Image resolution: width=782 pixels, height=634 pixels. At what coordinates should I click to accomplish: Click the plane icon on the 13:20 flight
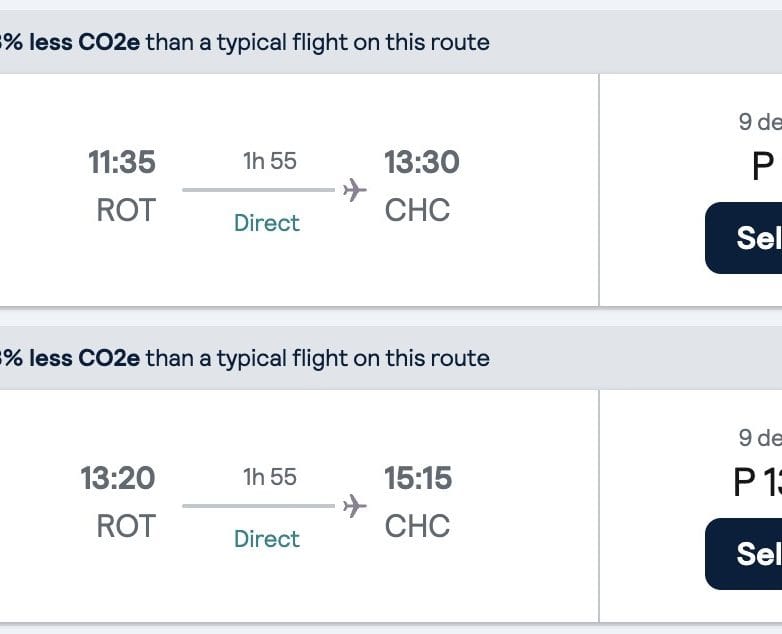354,506
